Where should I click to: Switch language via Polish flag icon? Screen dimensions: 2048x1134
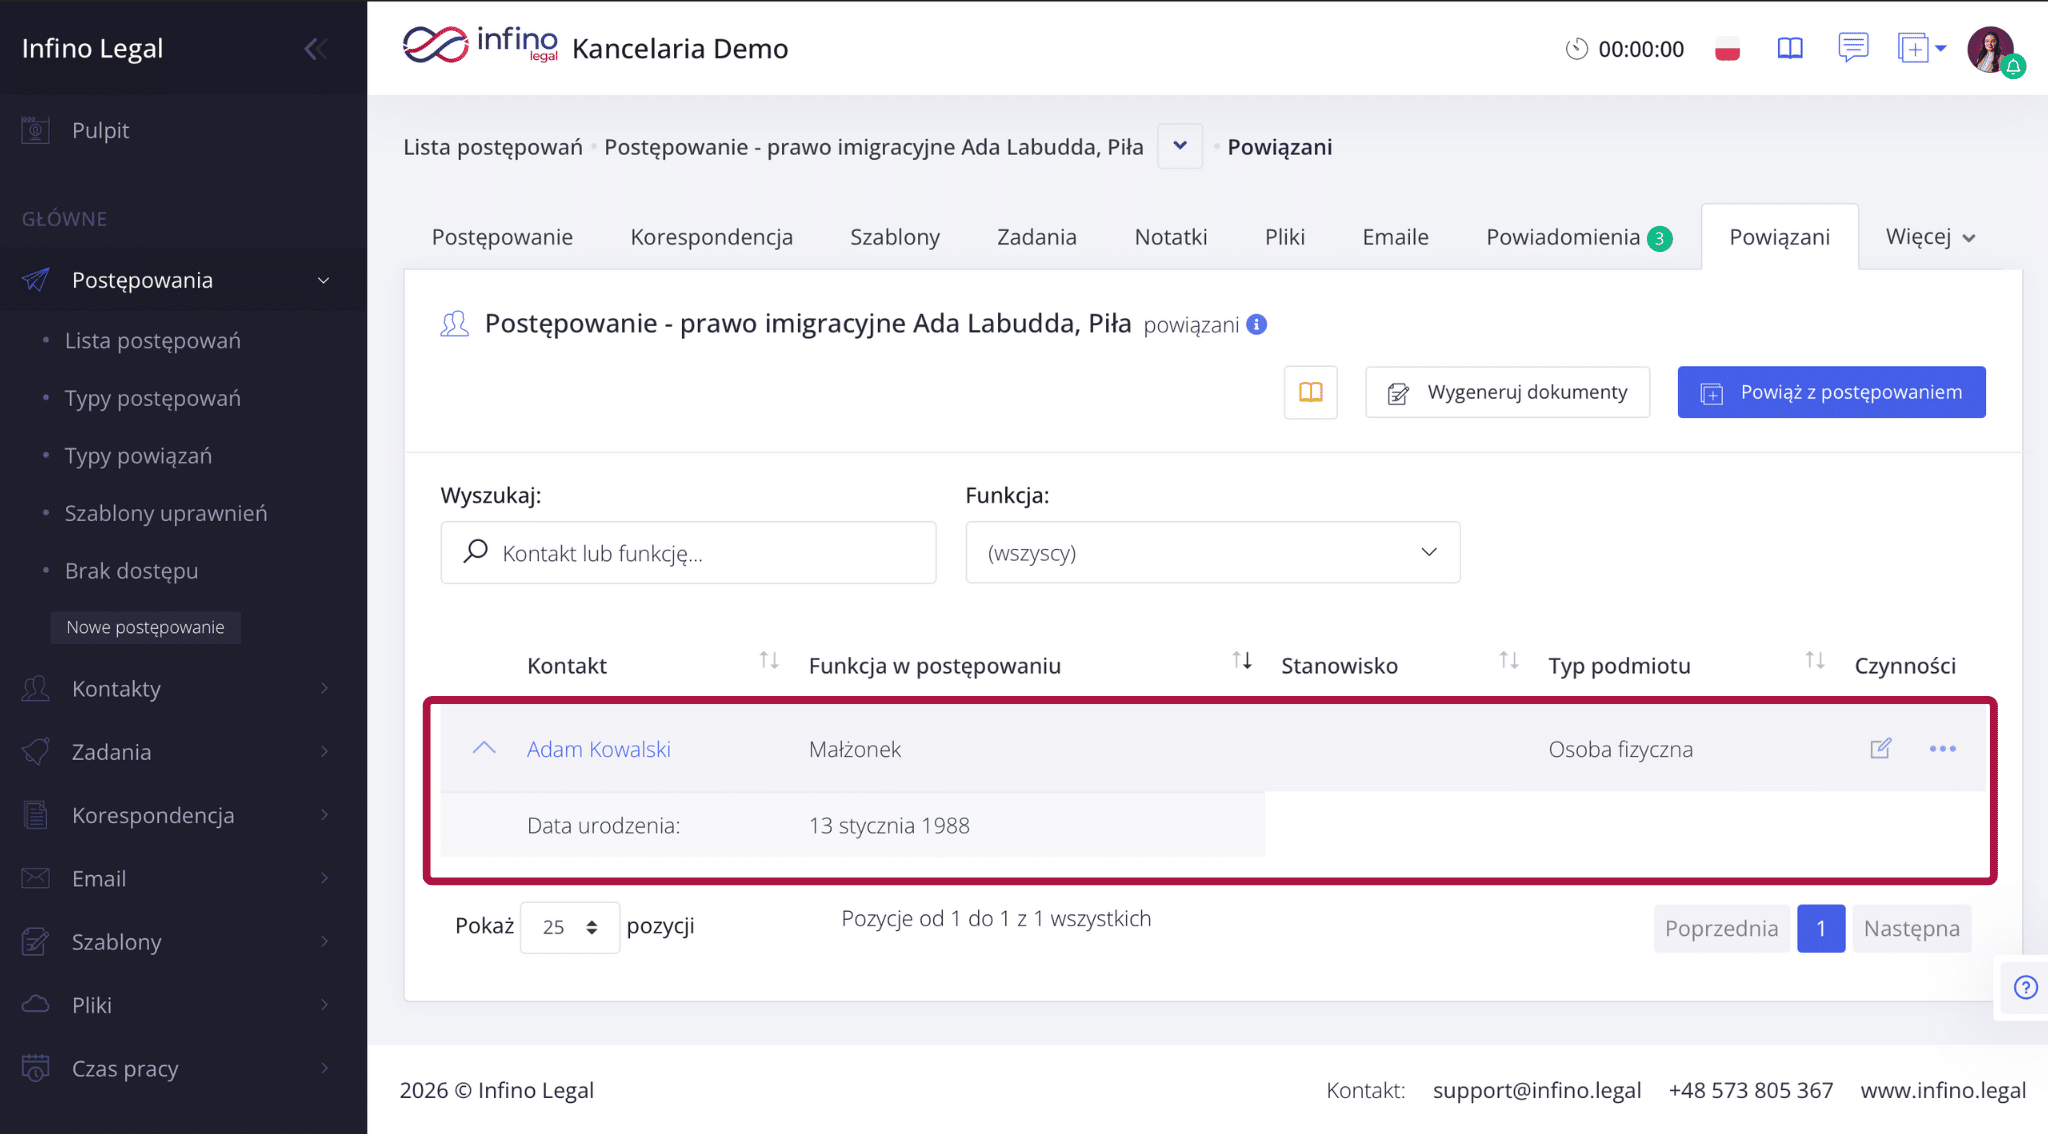[1727, 49]
